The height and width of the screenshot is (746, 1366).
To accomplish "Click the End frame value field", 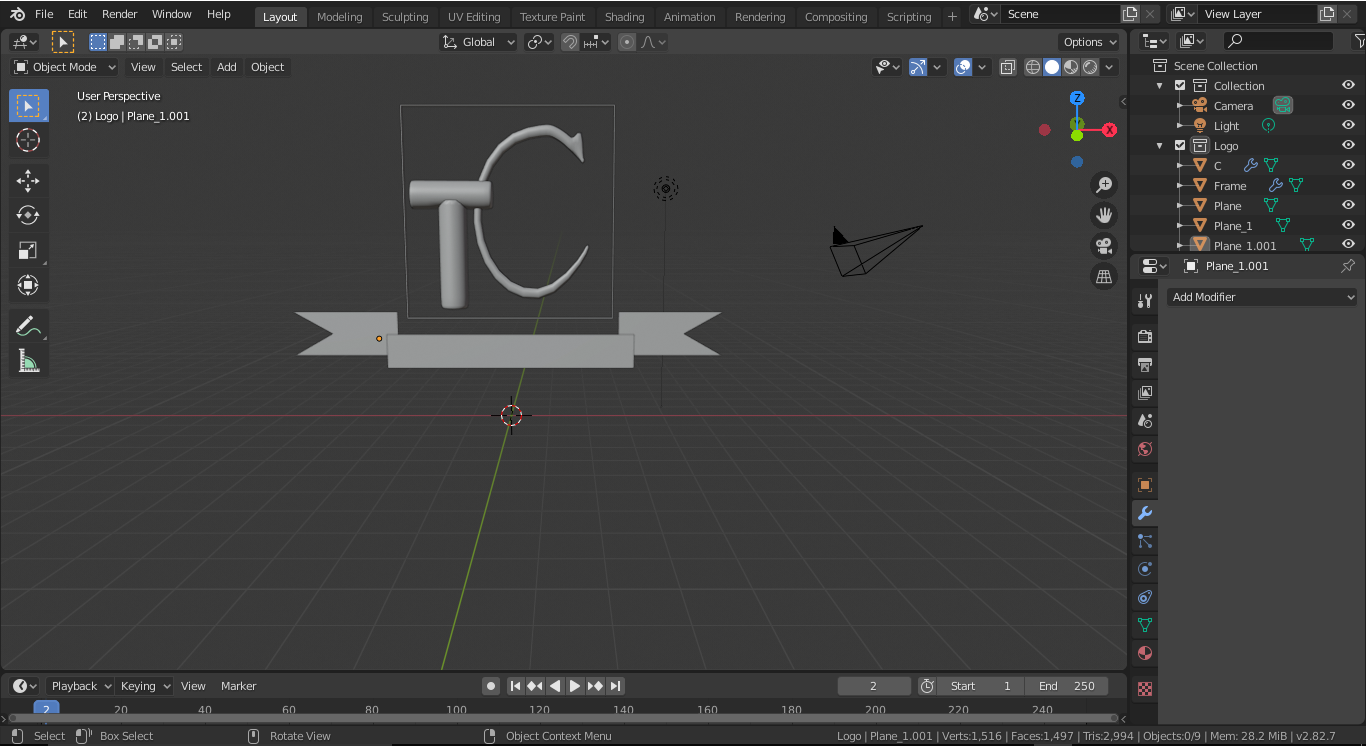I will (x=1066, y=686).
